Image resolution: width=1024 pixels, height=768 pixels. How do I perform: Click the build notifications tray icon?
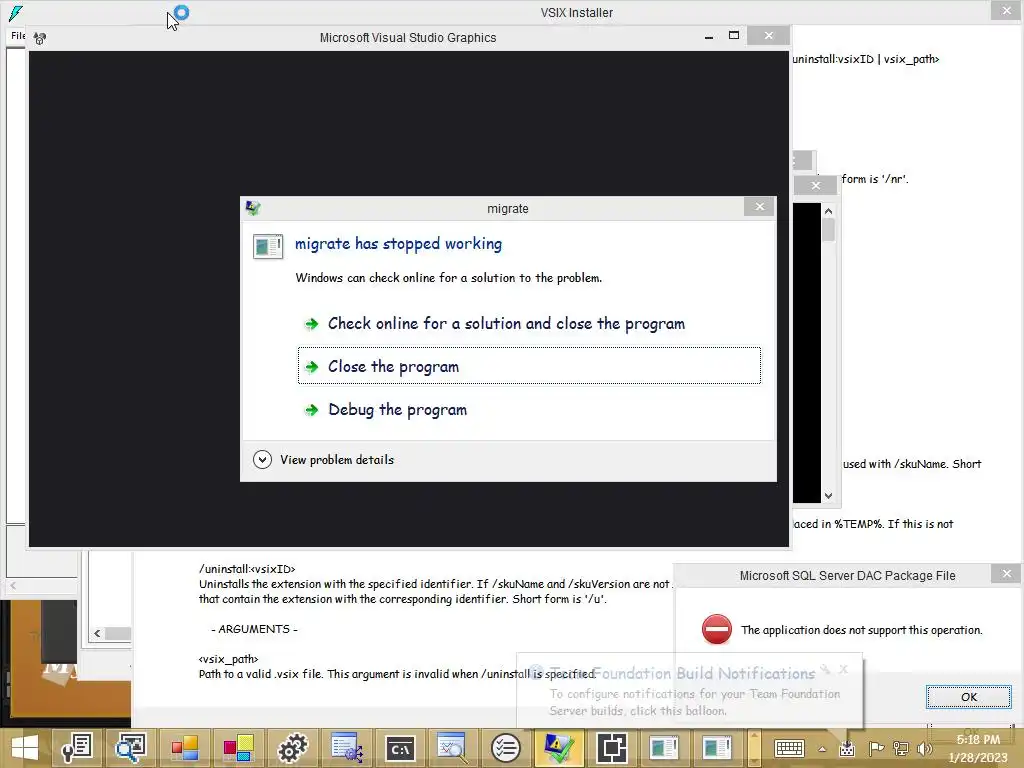(x=847, y=748)
